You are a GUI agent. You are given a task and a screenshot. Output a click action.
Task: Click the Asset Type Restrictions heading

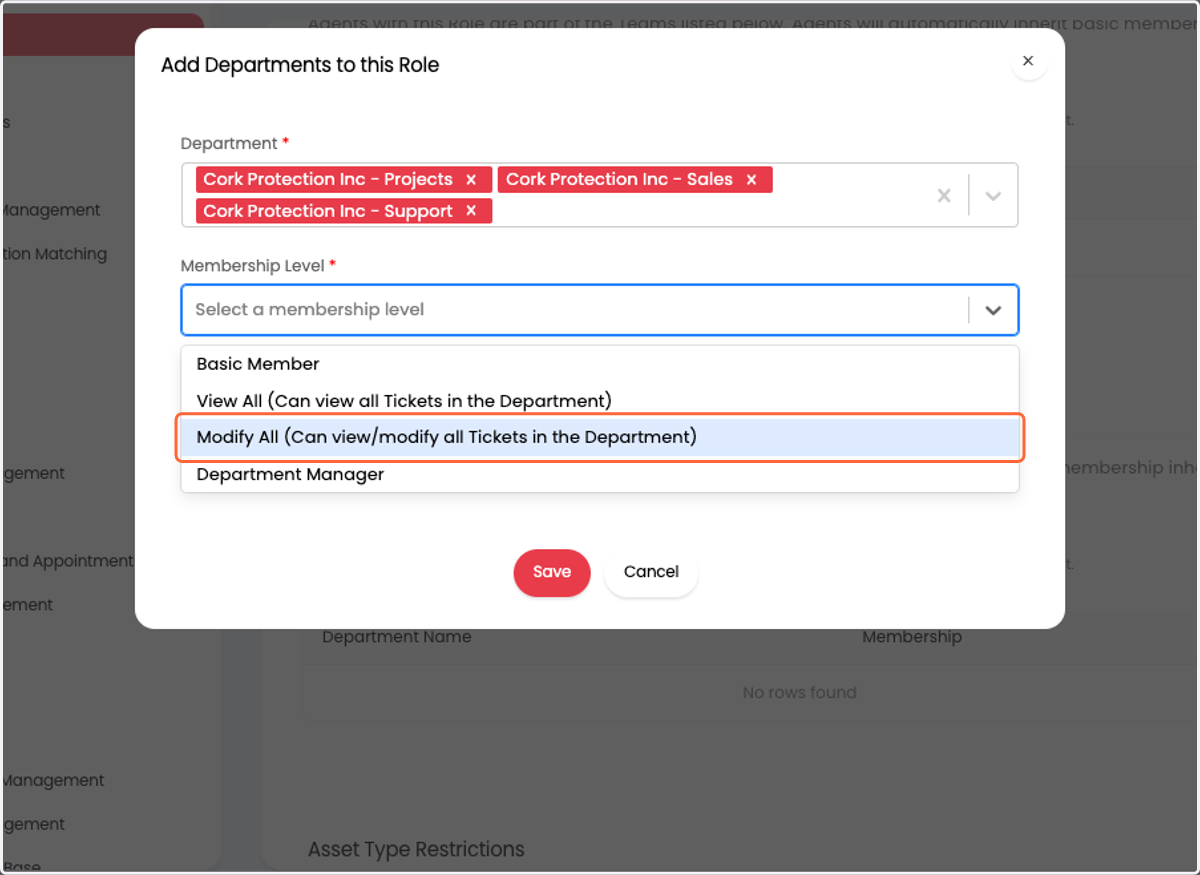[416, 850]
